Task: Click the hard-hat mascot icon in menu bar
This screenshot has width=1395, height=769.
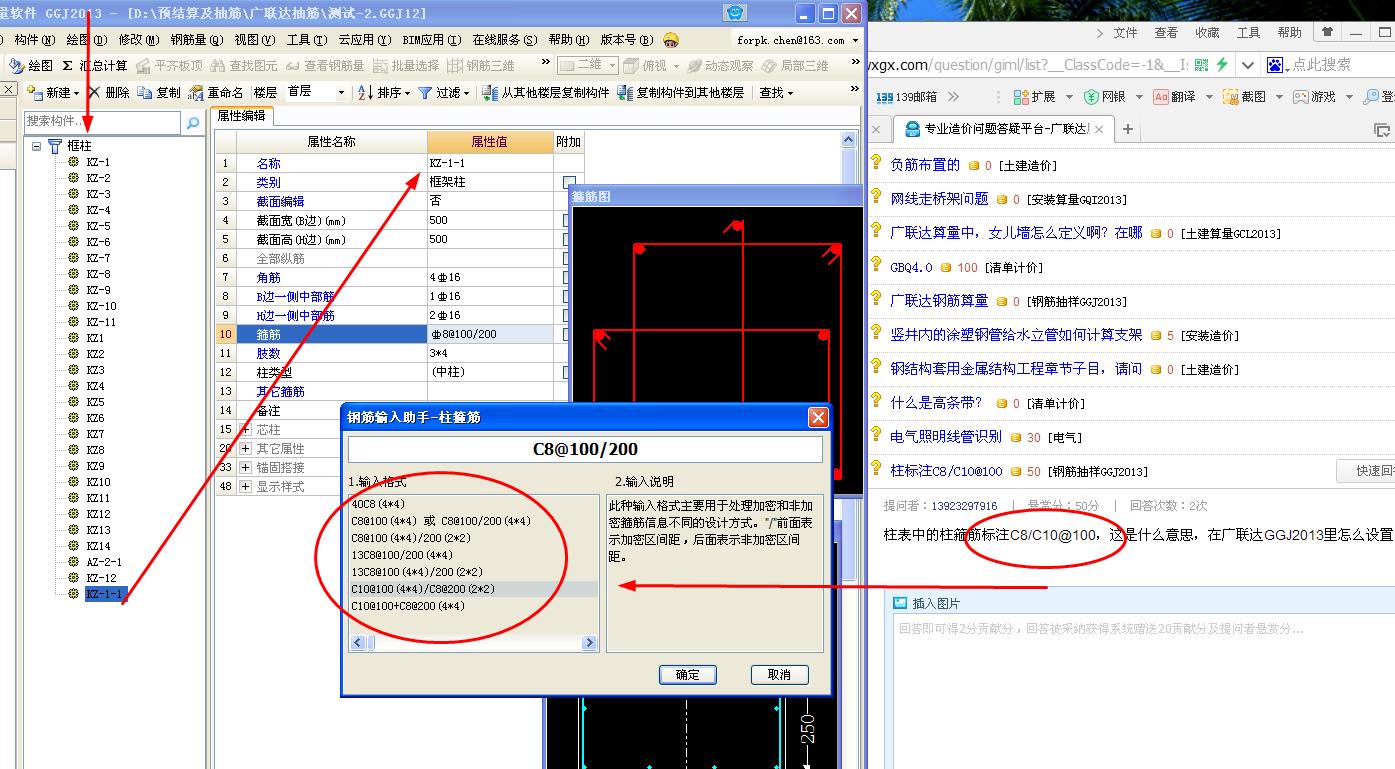Action: (x=671, y=40)
